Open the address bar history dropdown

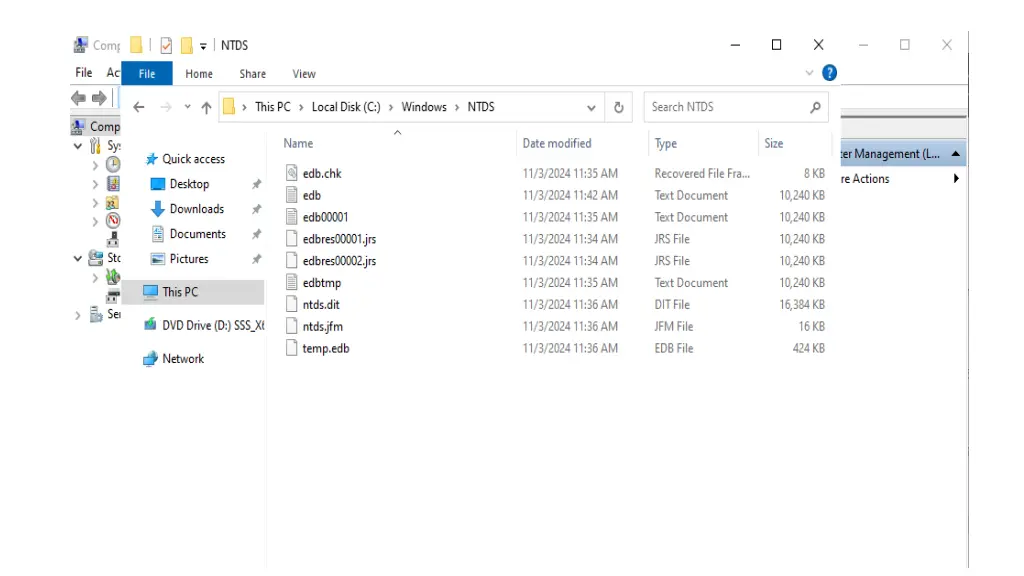(x=591, y=108)
